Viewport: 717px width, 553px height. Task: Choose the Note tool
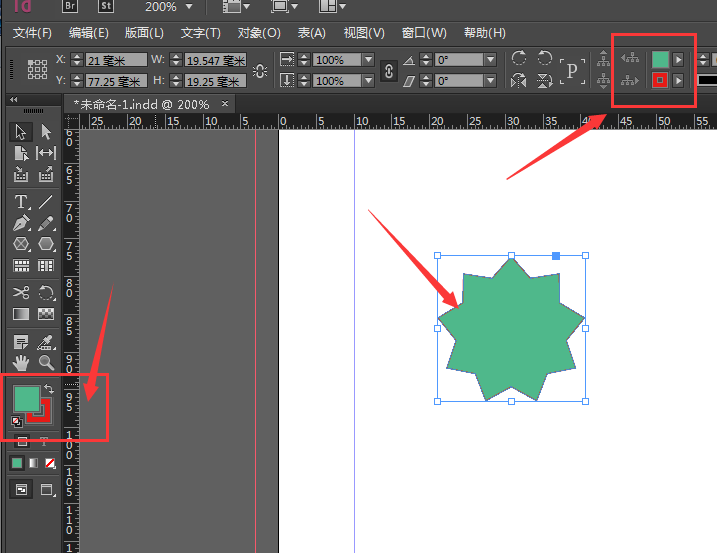[21, 342]
